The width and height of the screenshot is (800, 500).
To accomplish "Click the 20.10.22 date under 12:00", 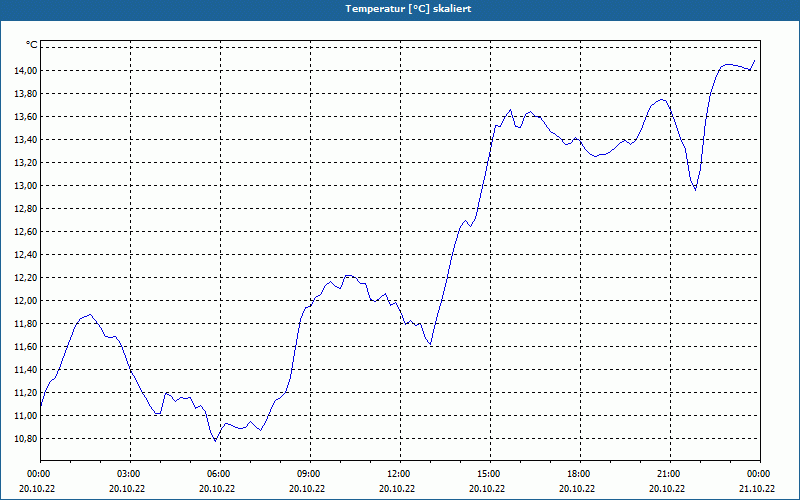I will pyautogui.click(x=397, y=488).
